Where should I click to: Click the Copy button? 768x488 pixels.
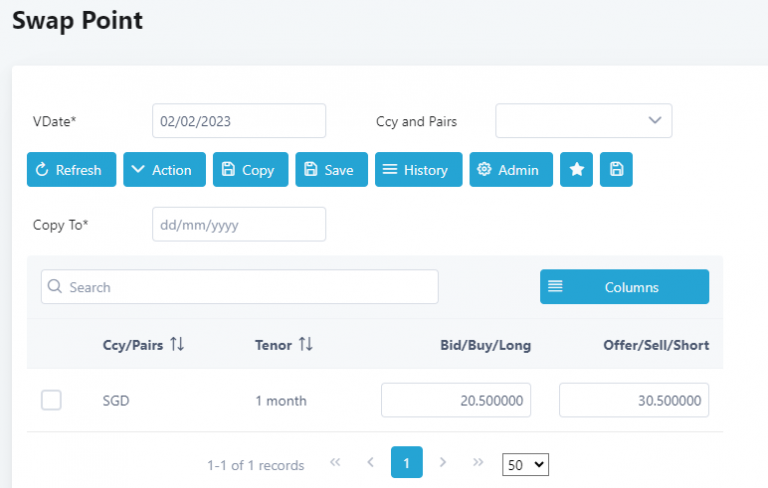click(x=250, y=170)
